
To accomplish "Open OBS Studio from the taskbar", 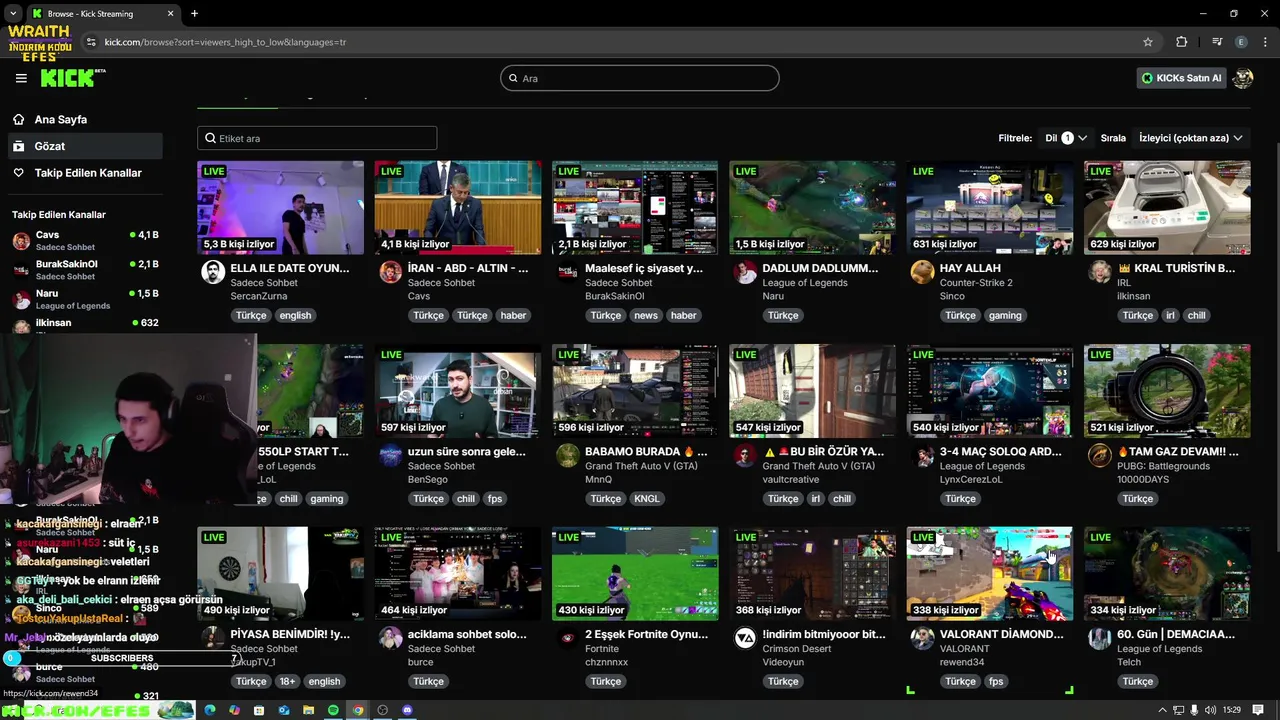I will click(x=382, y=710).
